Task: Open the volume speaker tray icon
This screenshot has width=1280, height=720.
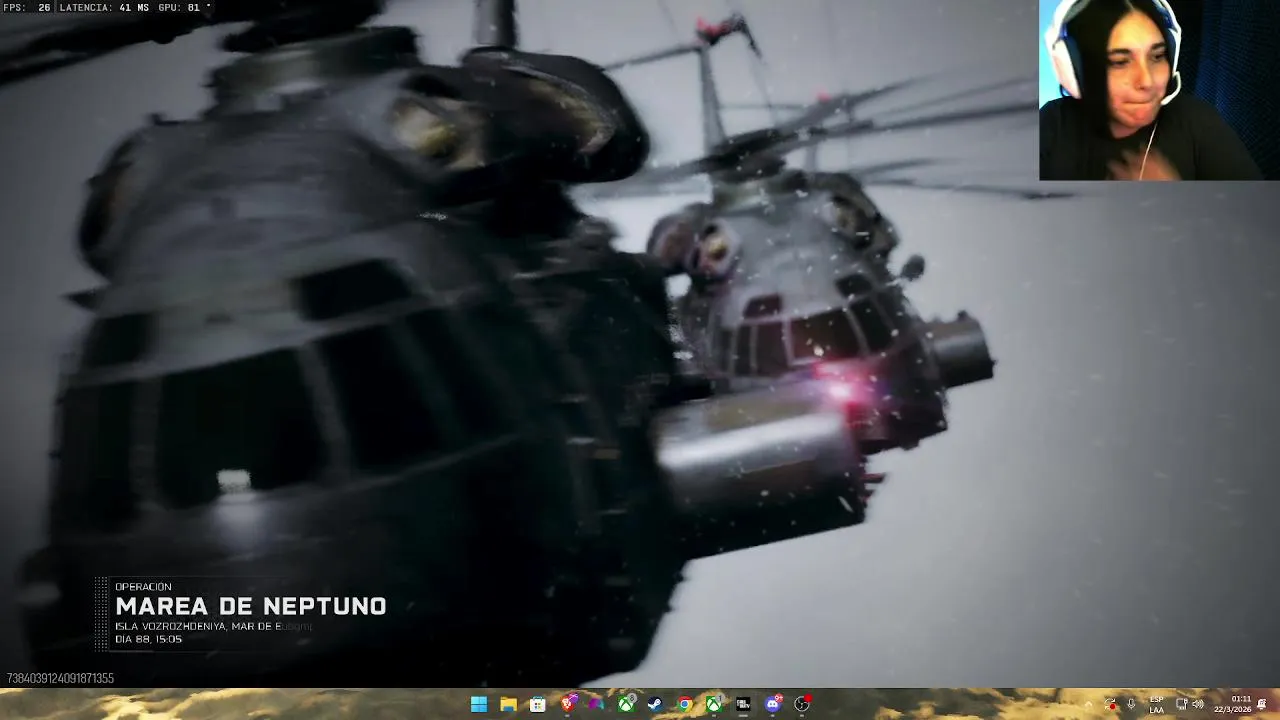Action: pos(1198,704)
